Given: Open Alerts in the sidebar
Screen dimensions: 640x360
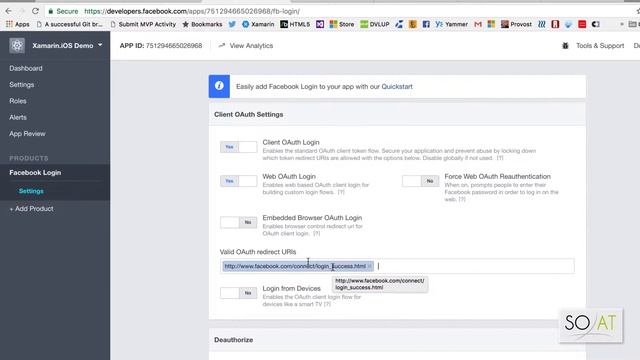Looking at the screenshot, I should pyautogui.click(x=18, y=117).
